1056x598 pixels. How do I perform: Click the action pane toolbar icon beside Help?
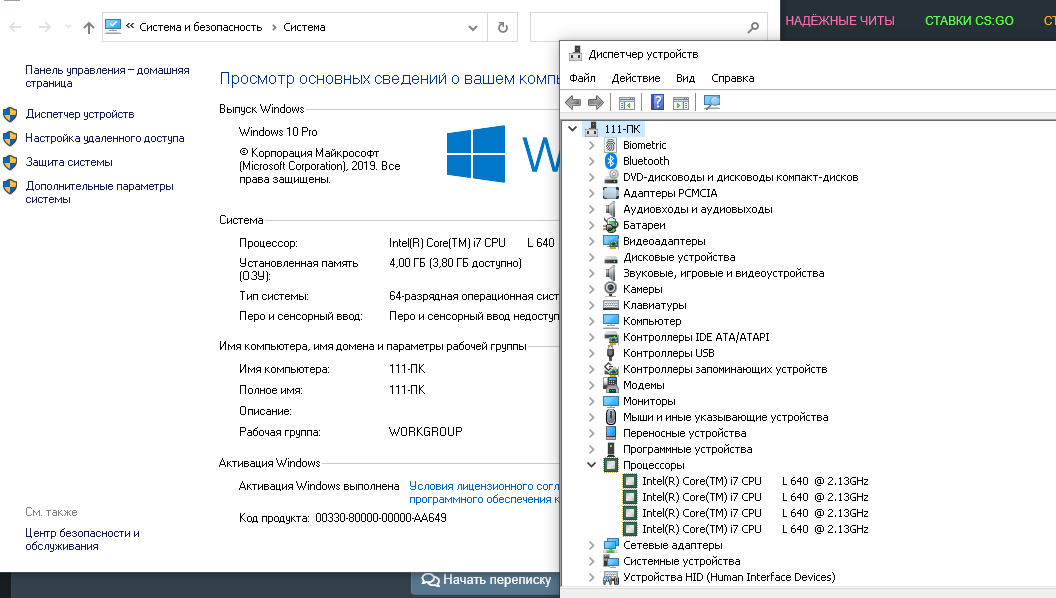point(681,102)
